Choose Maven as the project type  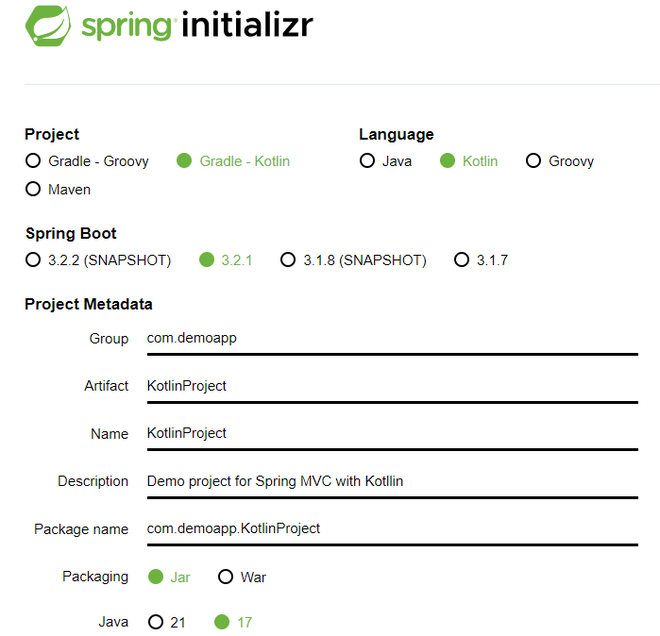click(x=33, y=189)
